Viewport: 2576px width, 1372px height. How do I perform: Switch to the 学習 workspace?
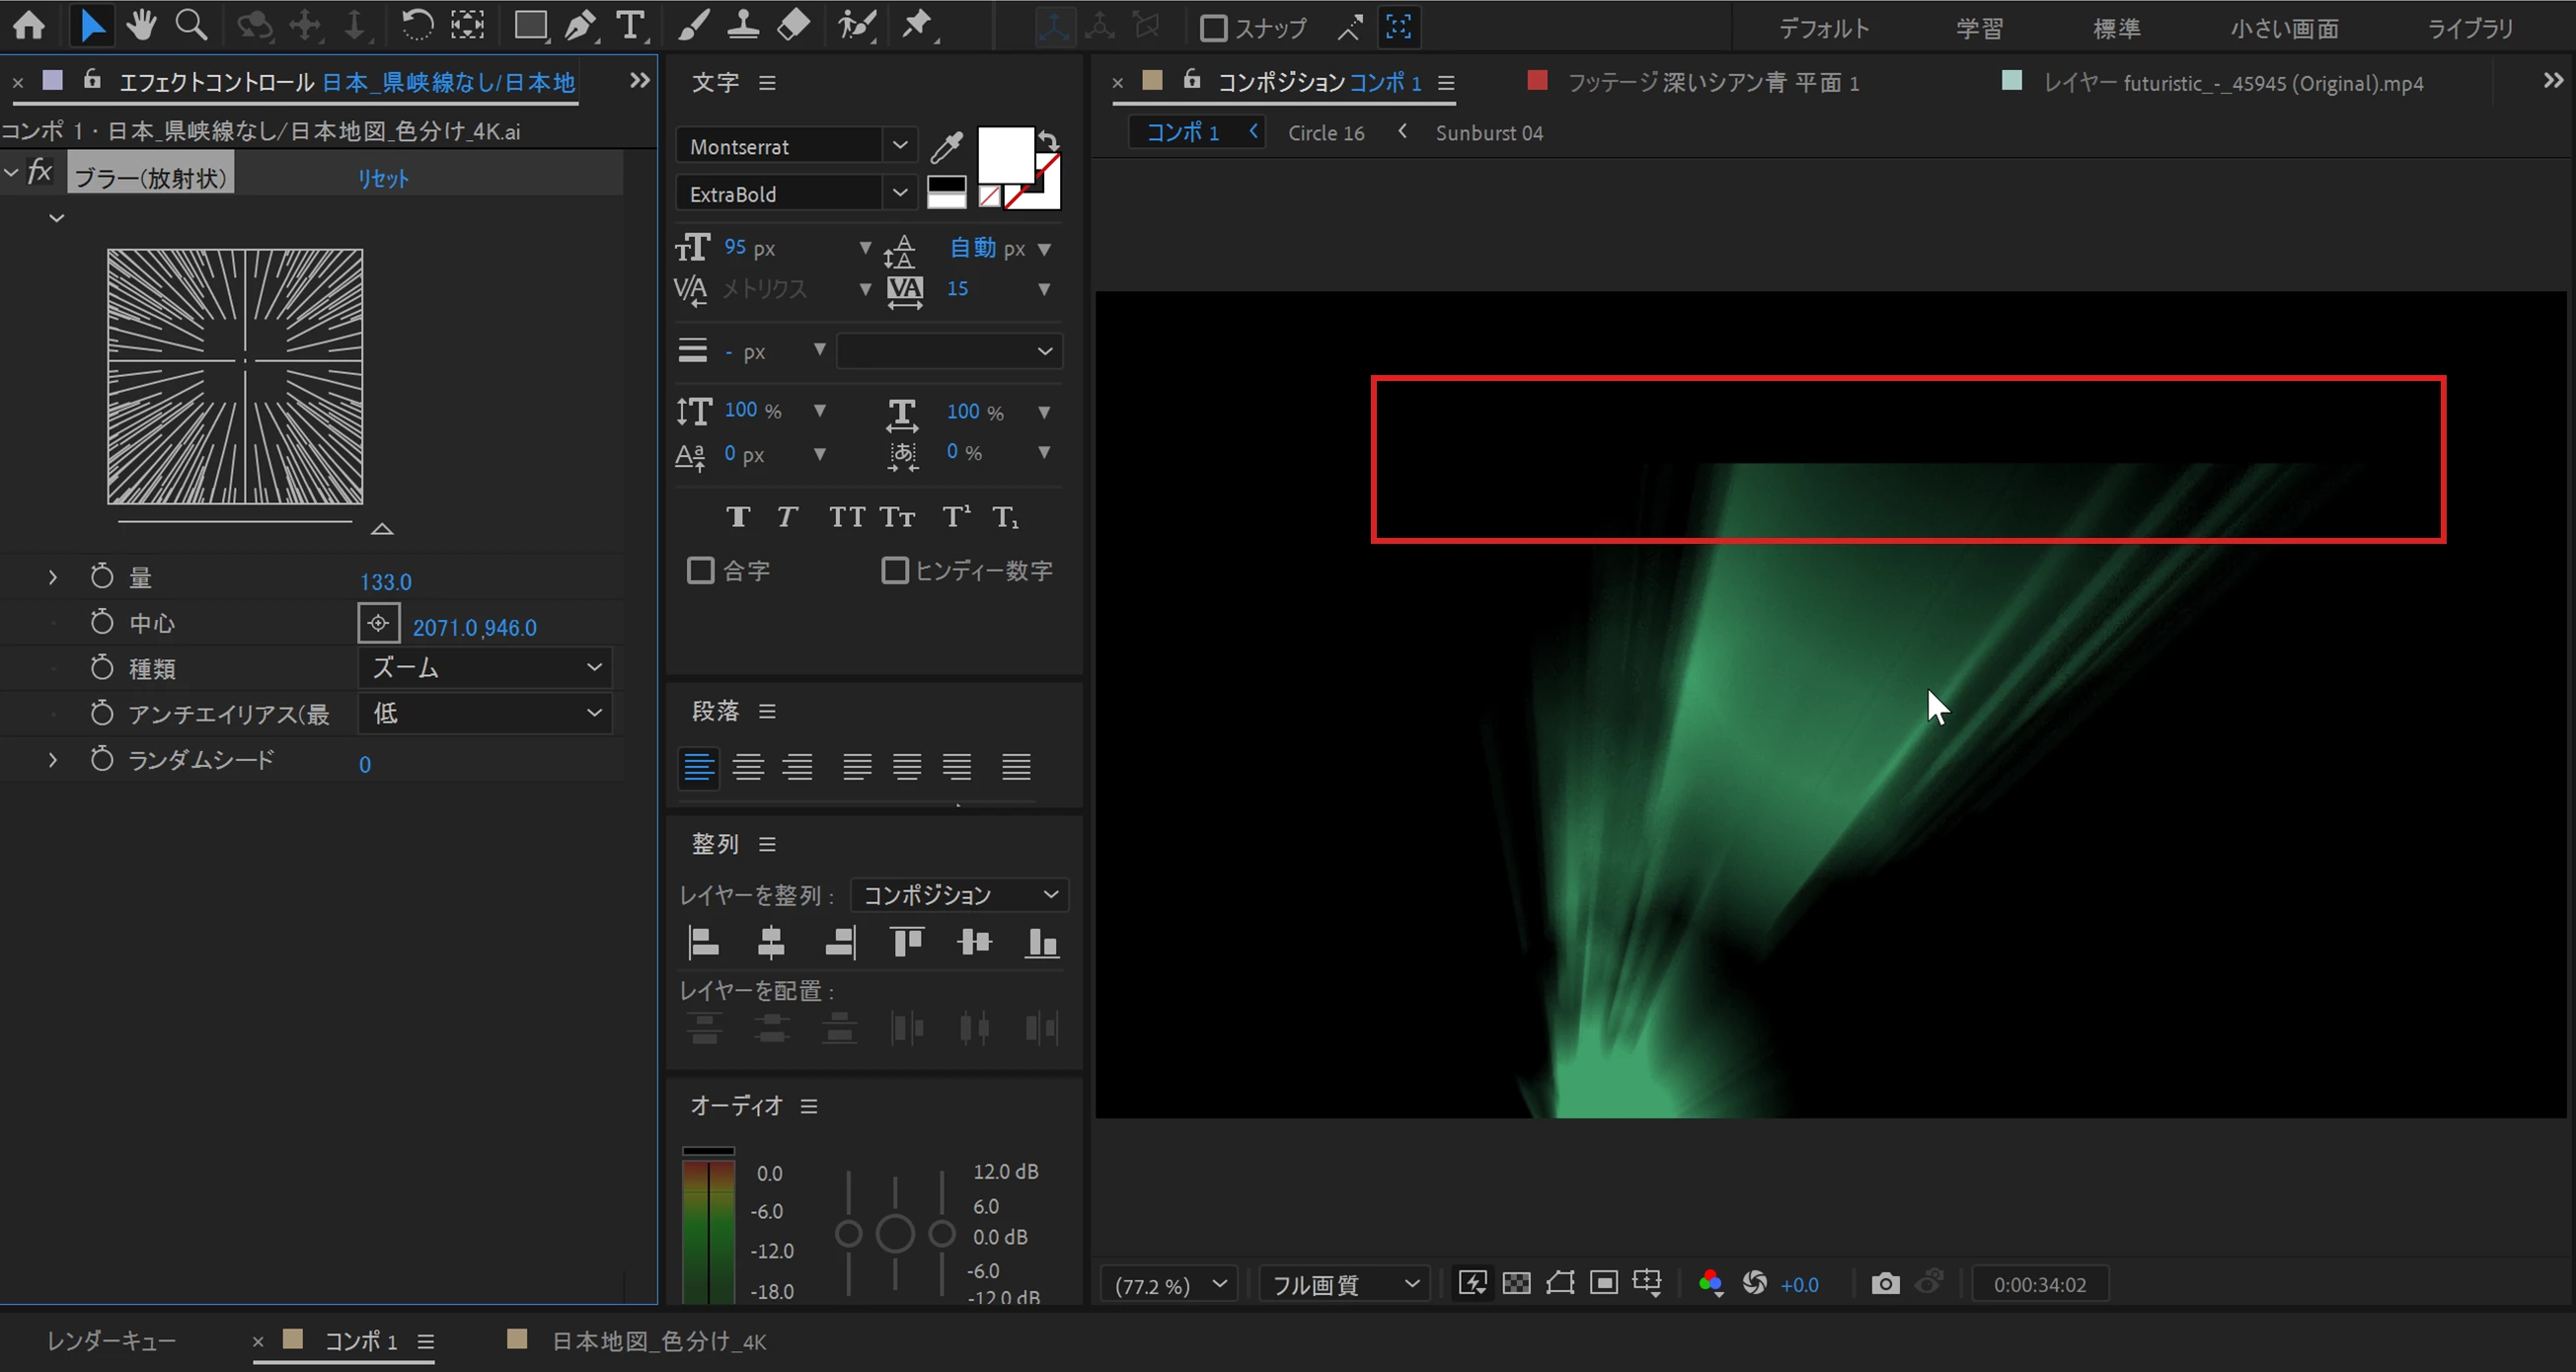[x=1979, y=28]
